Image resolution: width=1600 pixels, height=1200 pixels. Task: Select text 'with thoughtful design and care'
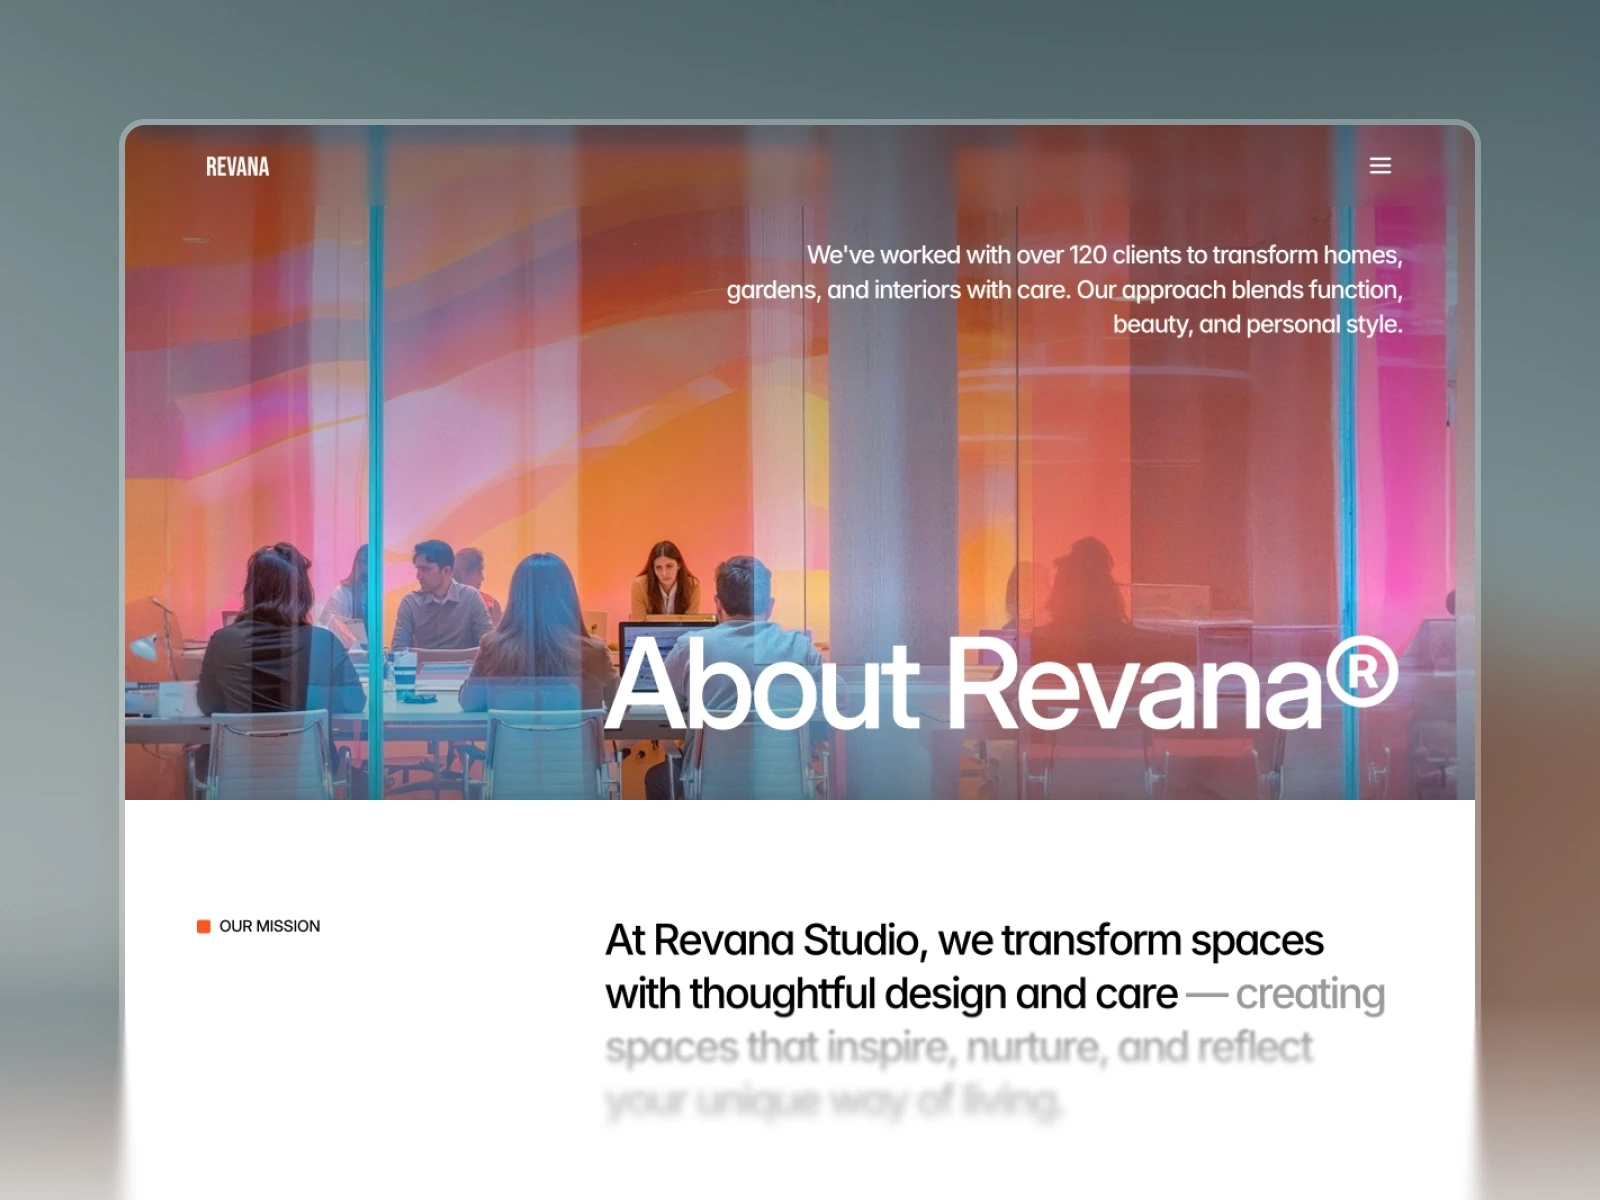(x=891, y=994)
